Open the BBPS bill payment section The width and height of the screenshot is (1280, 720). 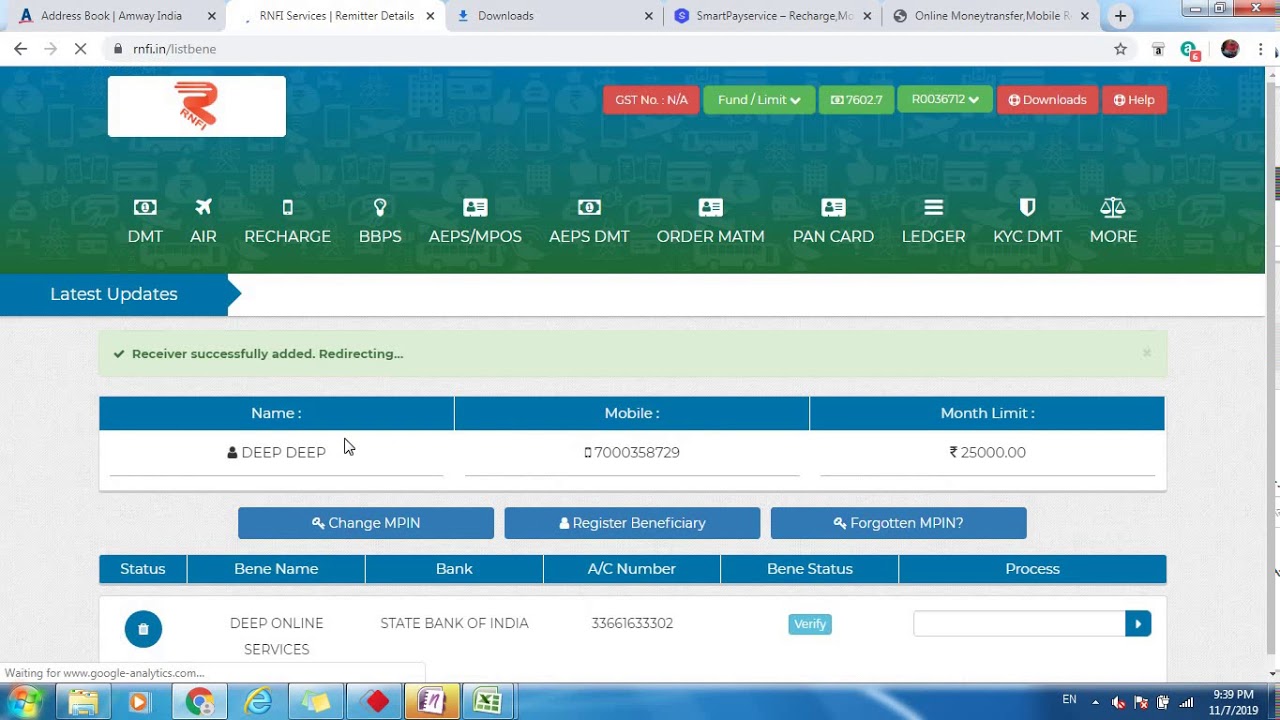(x=380, y=221)
